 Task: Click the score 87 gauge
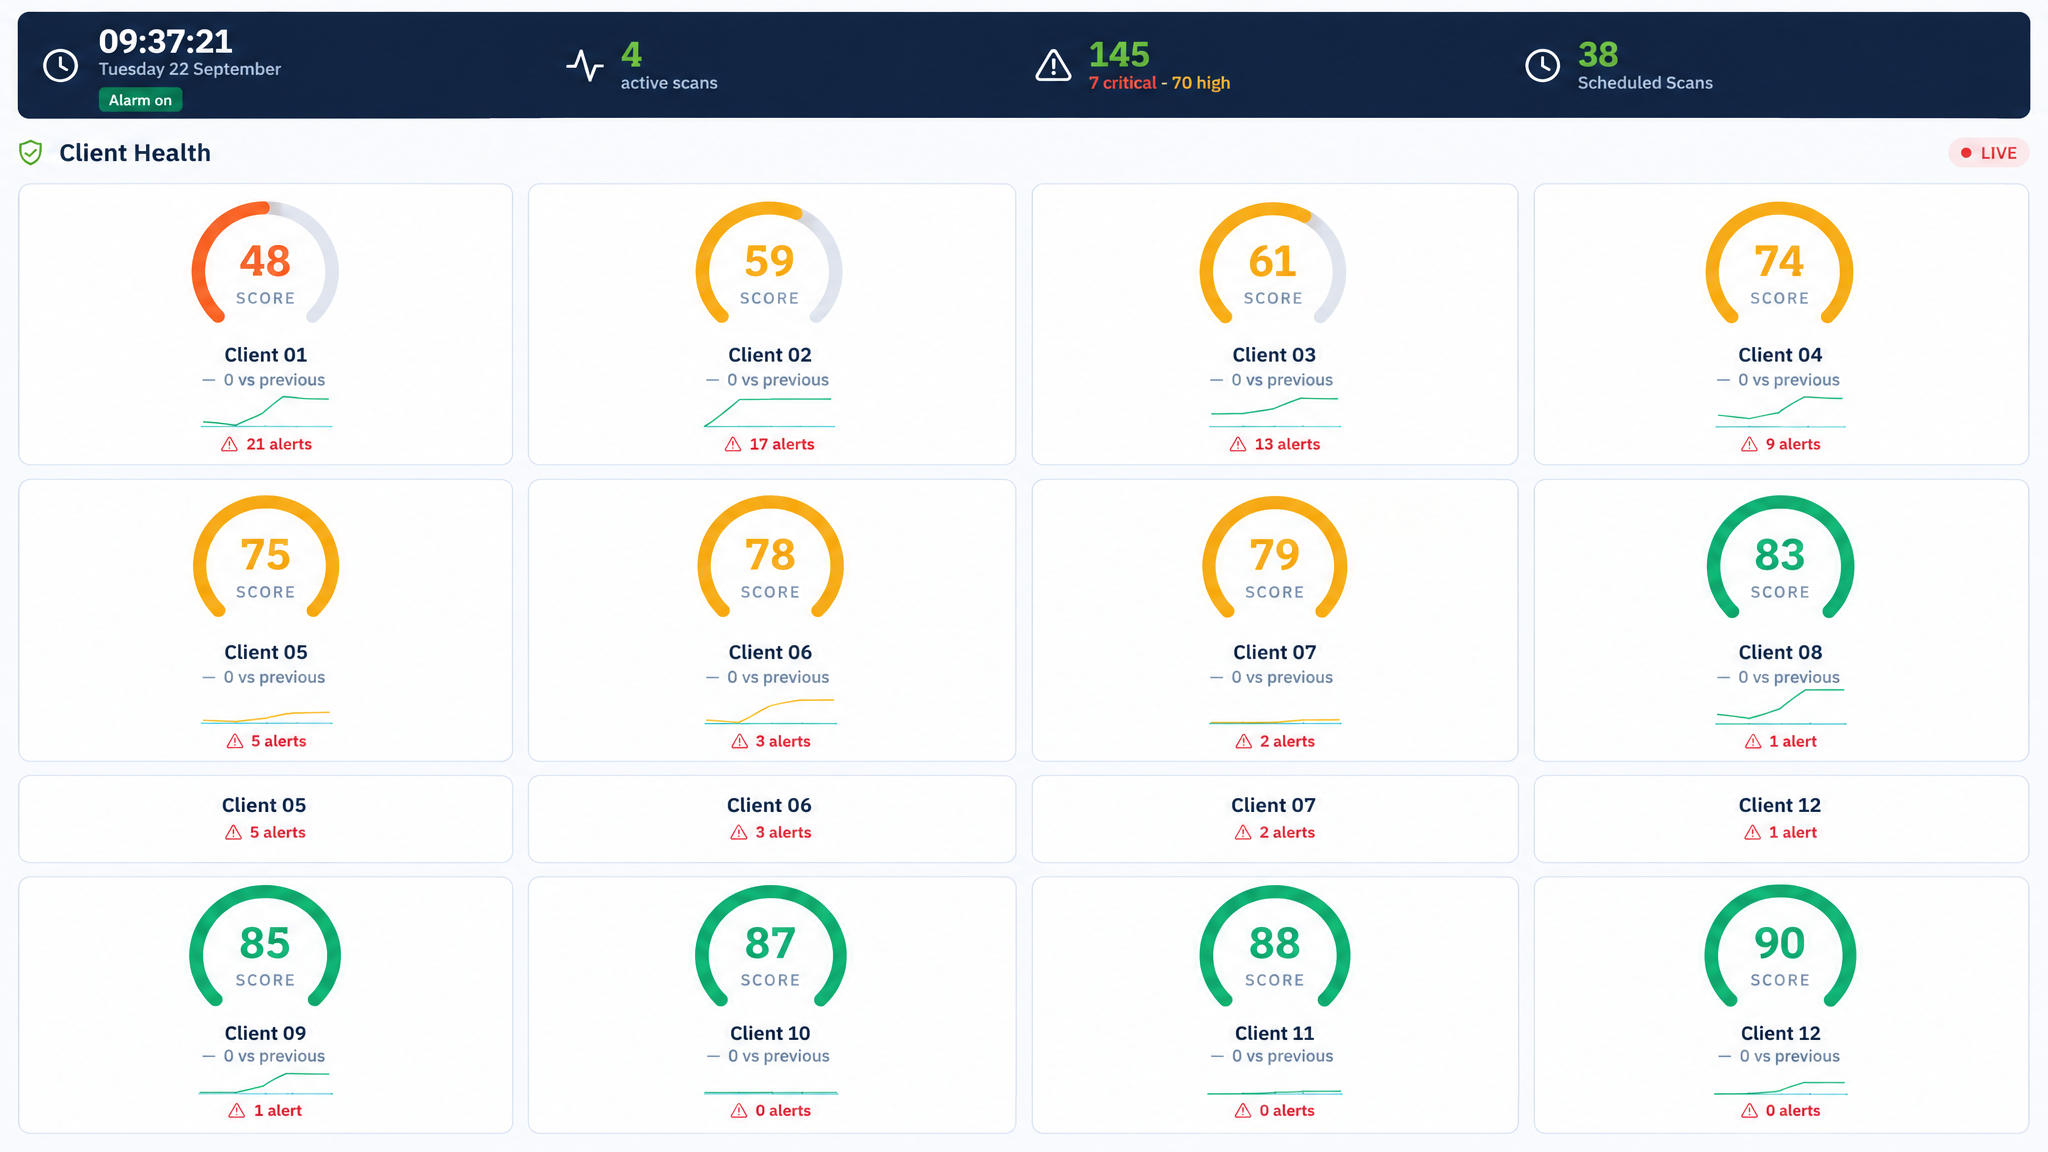pos(770,947)
